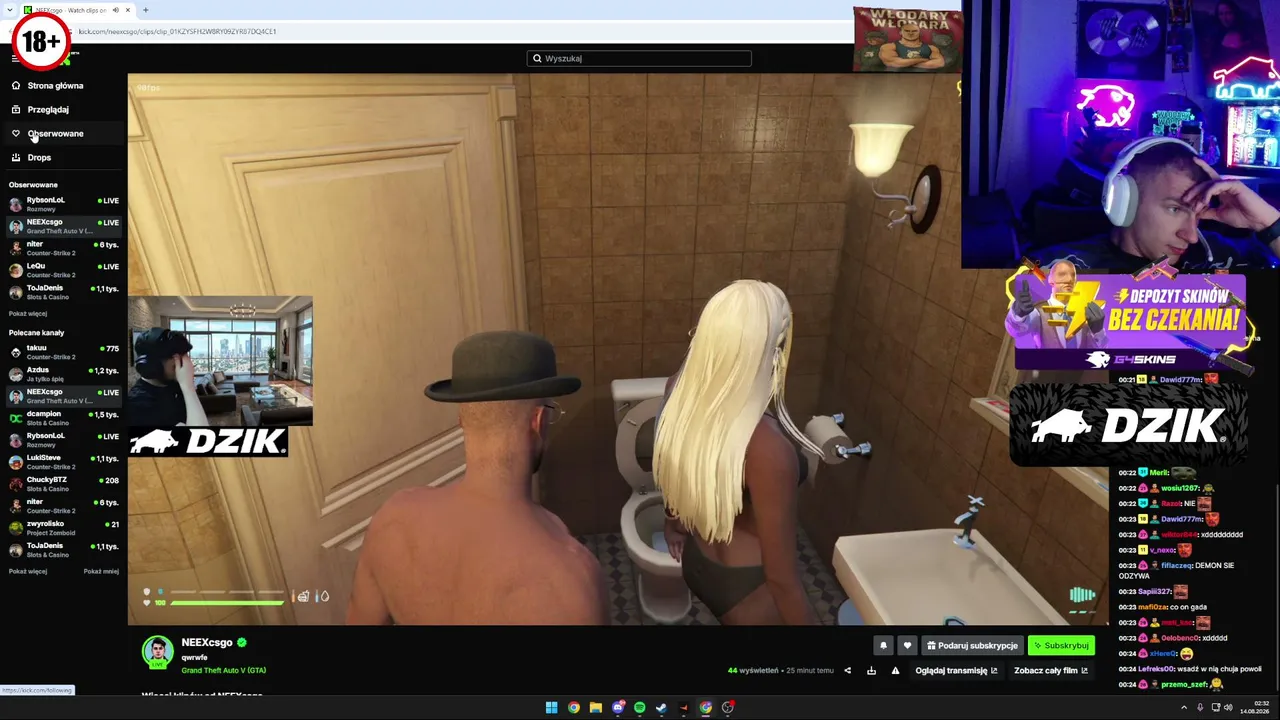Expand followed list with upper Pokaż więcej

[28, 313]
